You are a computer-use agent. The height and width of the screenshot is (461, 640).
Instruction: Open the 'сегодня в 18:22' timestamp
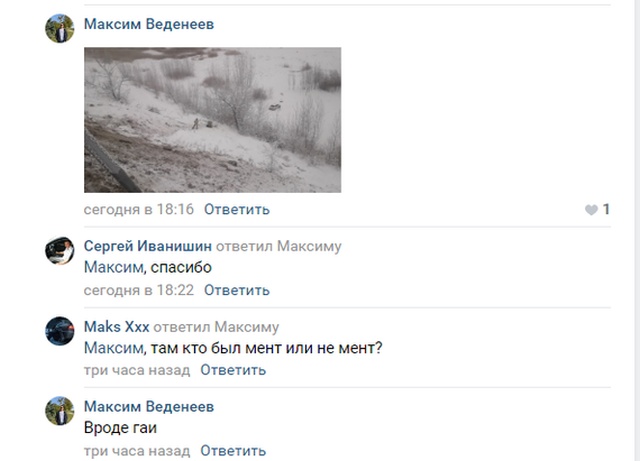coord(139,290)
